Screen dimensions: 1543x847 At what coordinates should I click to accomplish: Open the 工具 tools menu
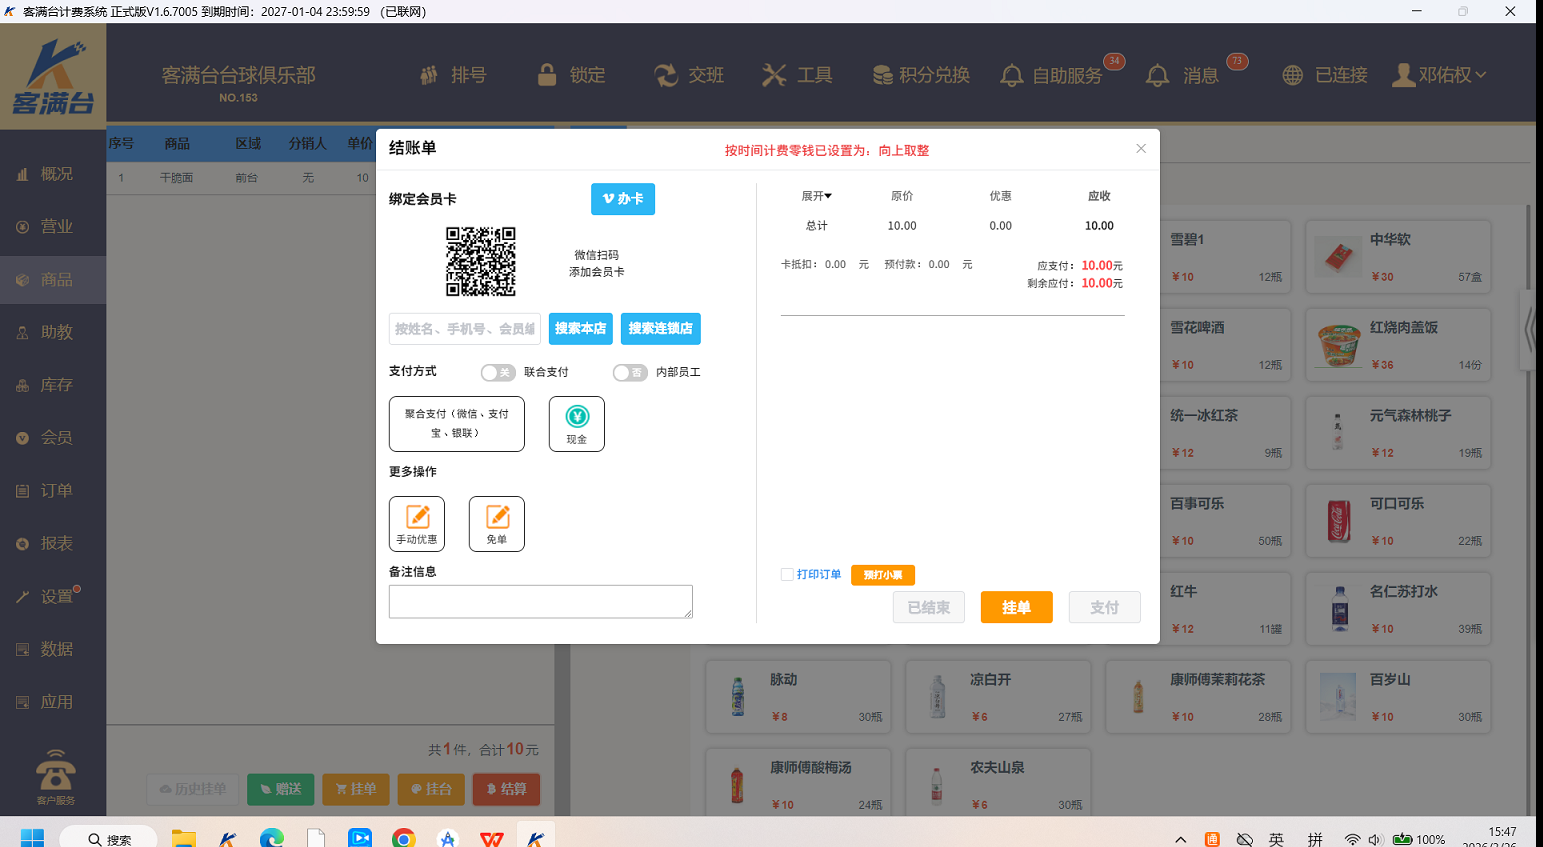click(x=797, y=75)
